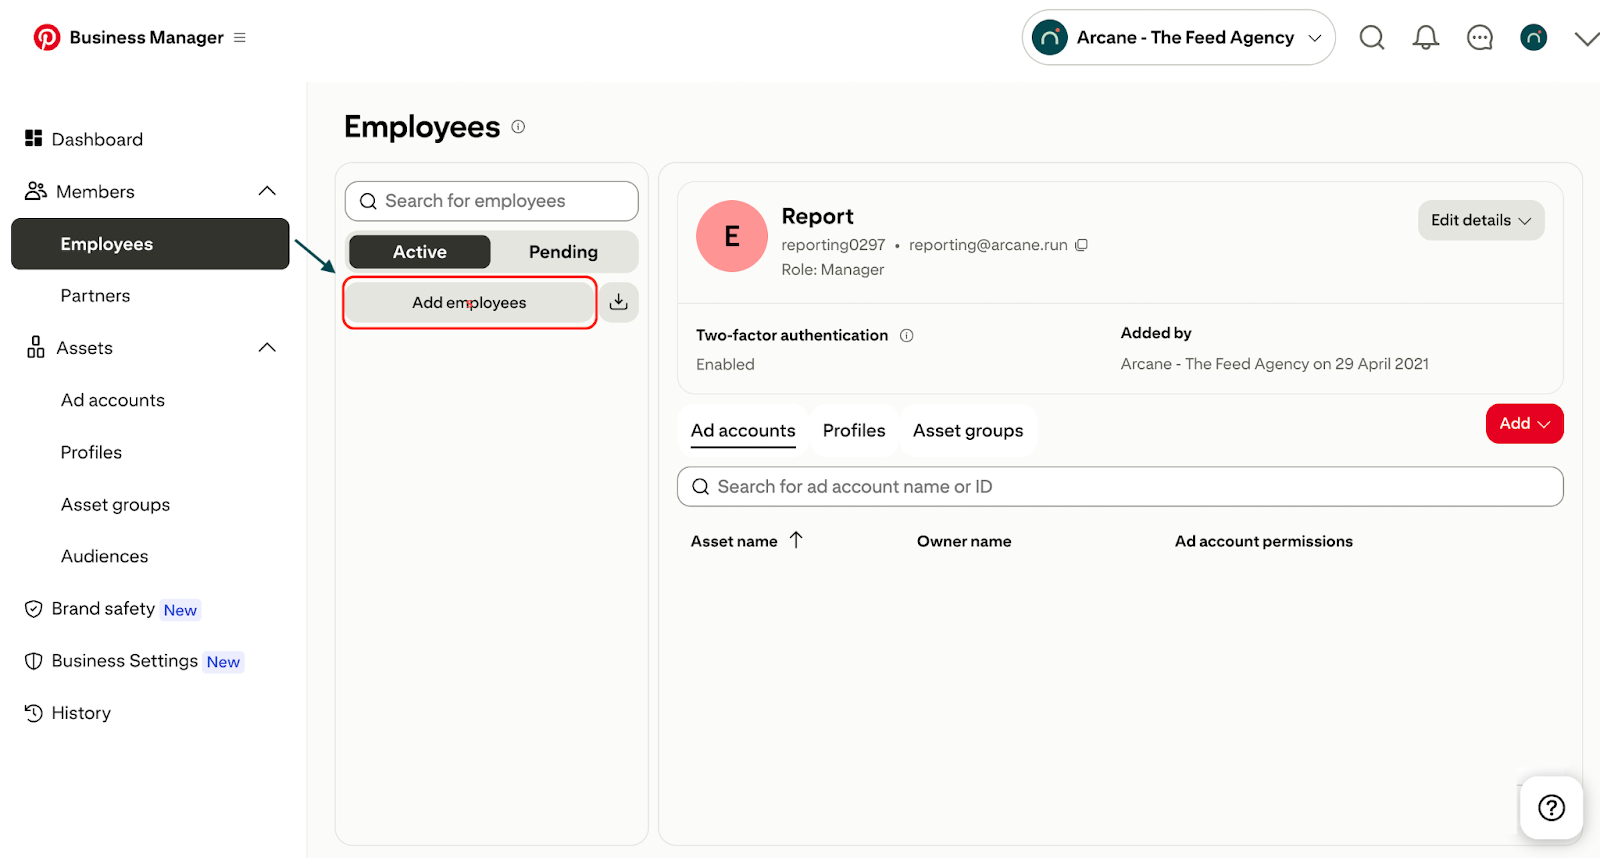
Task: Switch to the Profiles tab
Action: (853, 431)
